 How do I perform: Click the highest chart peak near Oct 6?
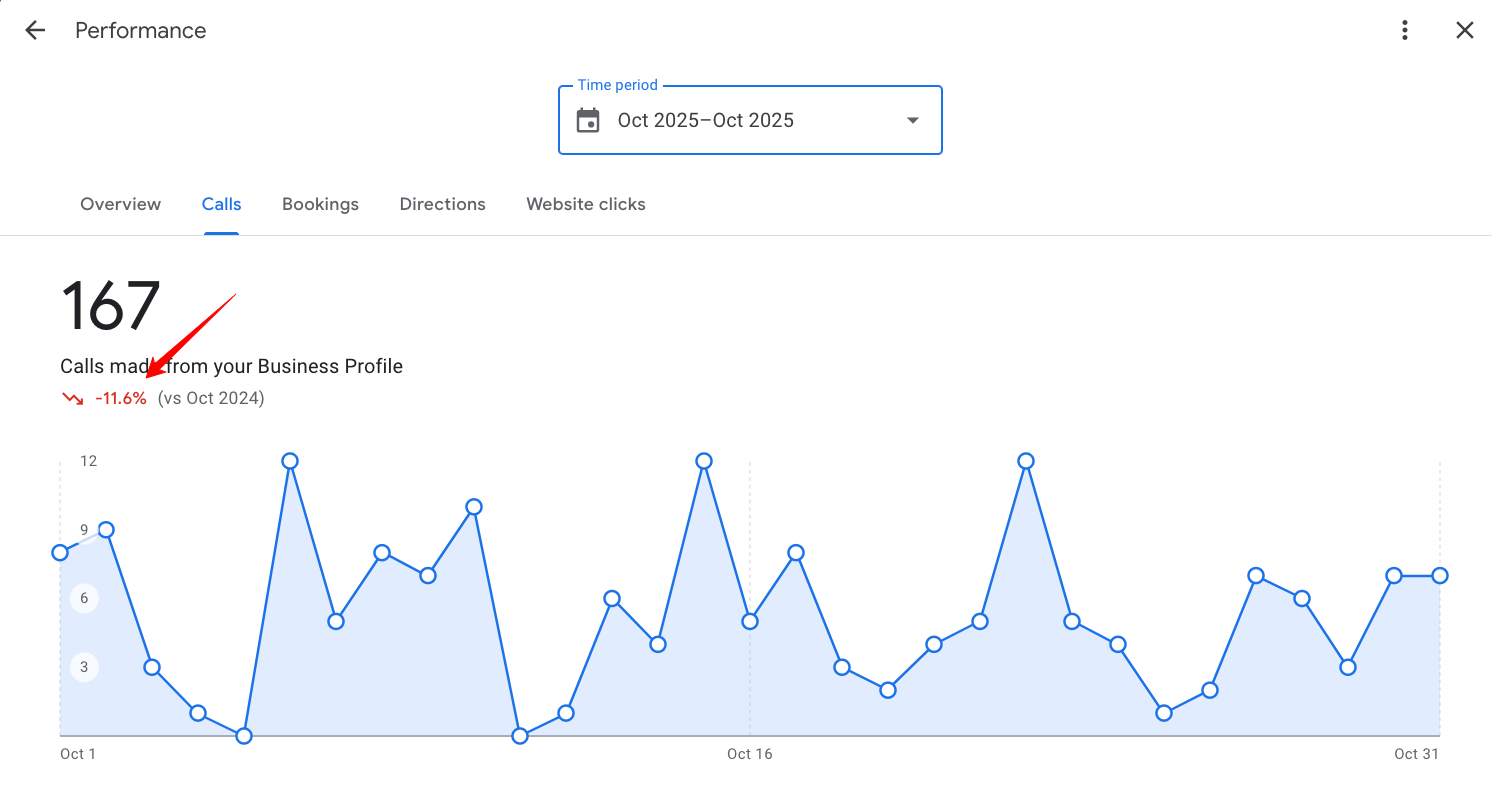click(x=289, y=461)
